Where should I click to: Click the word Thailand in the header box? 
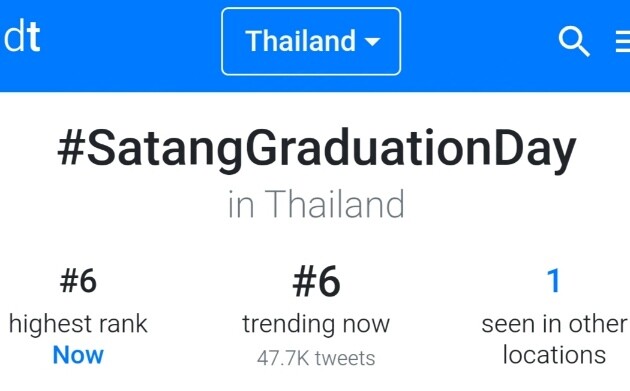pyautogui.click(x=301, y=41)
